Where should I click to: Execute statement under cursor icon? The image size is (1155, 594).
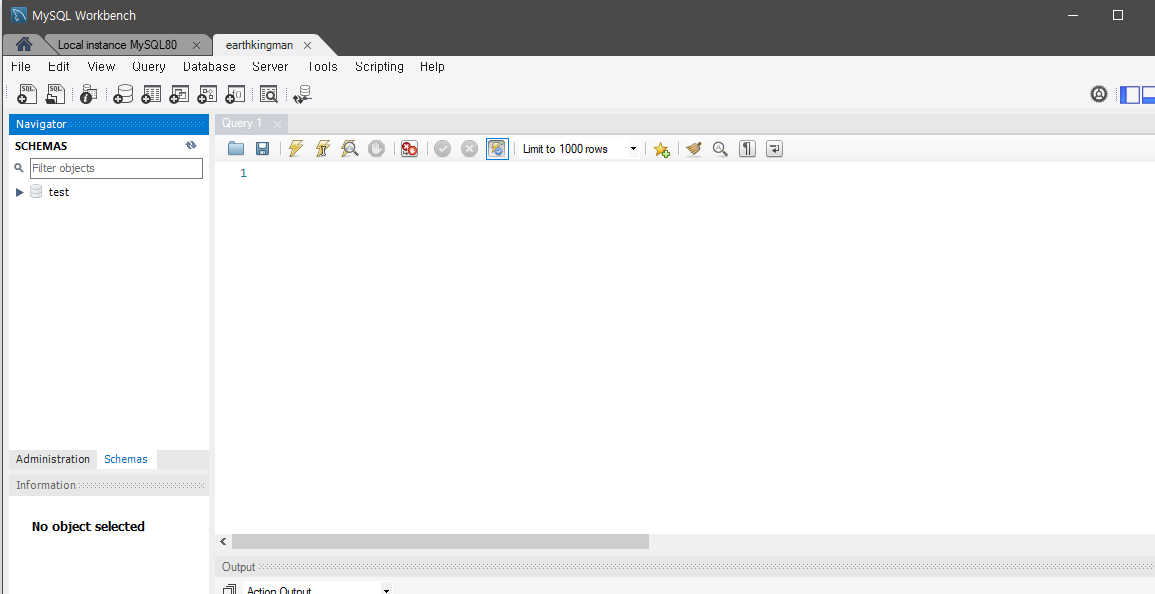(x=323, y=149)
